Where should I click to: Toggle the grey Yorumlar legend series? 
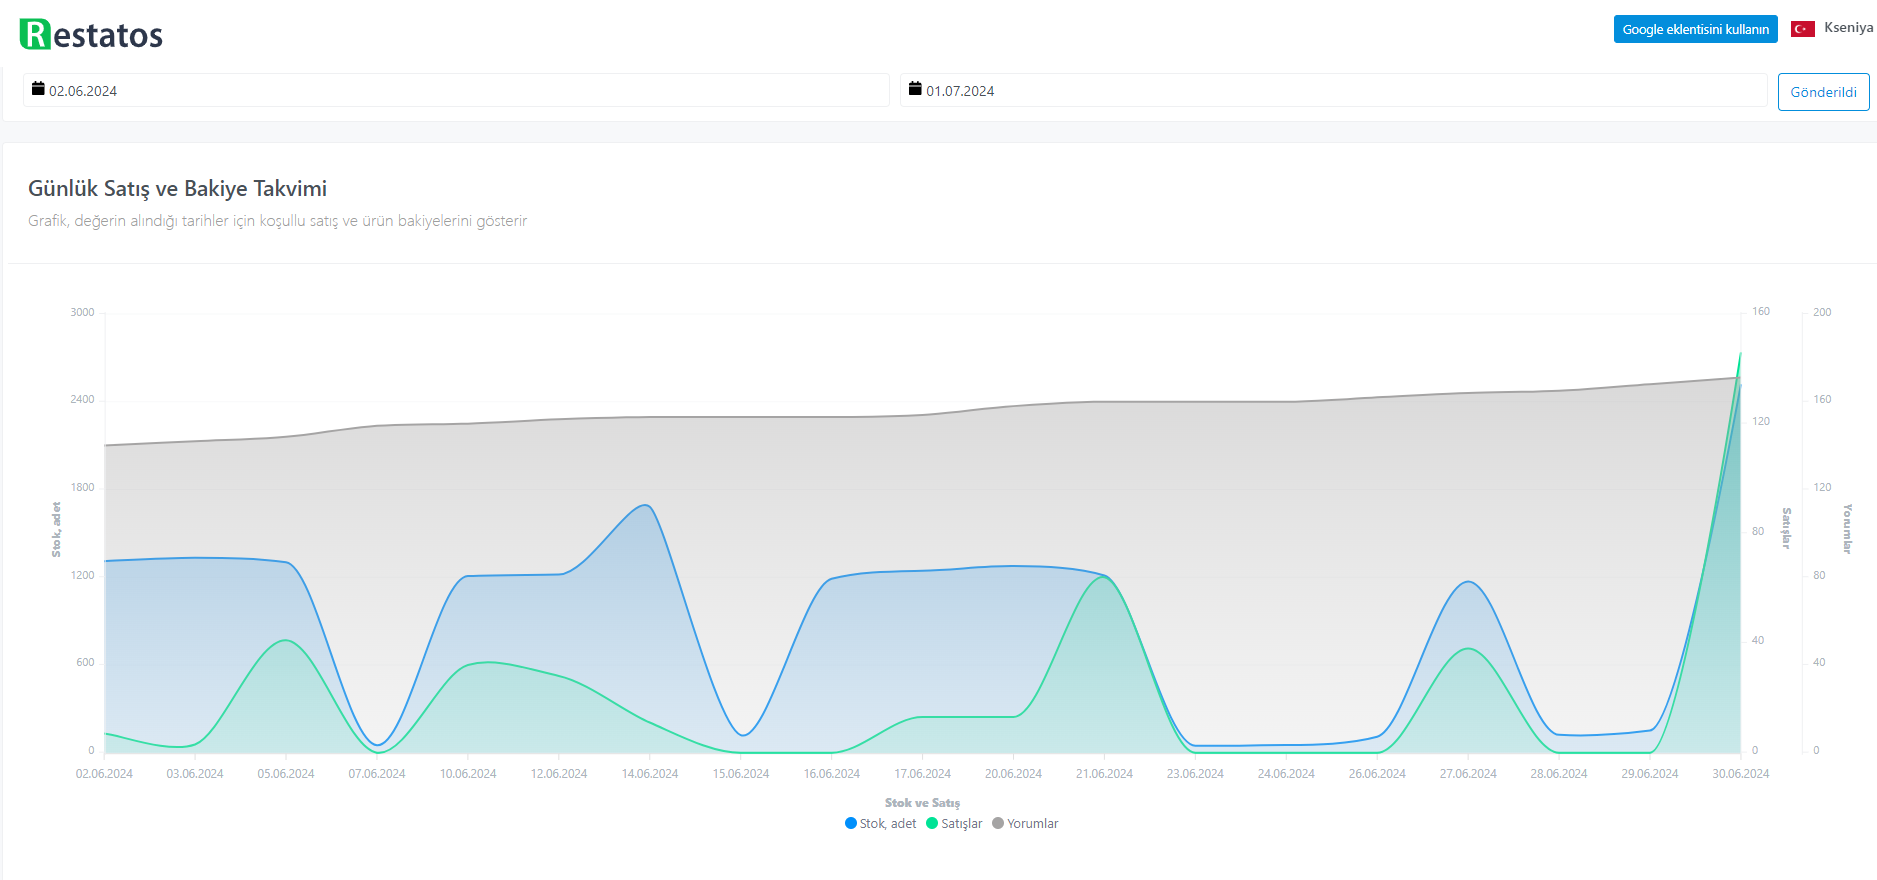(1025, 823)
